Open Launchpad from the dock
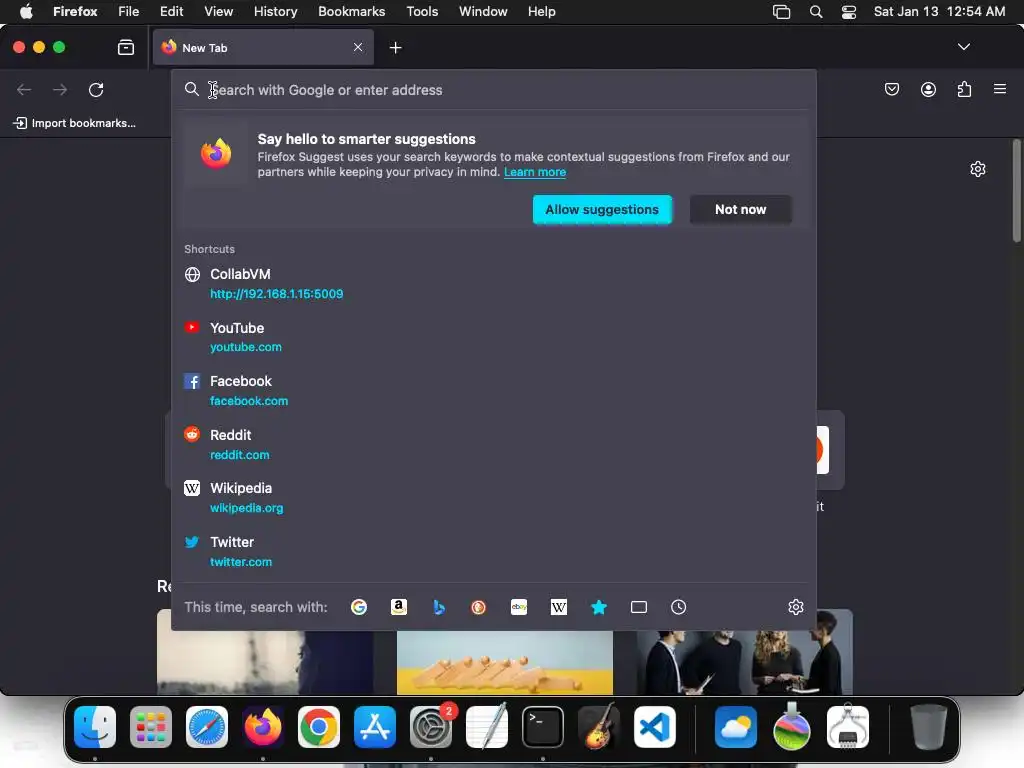 coord(151,727)
